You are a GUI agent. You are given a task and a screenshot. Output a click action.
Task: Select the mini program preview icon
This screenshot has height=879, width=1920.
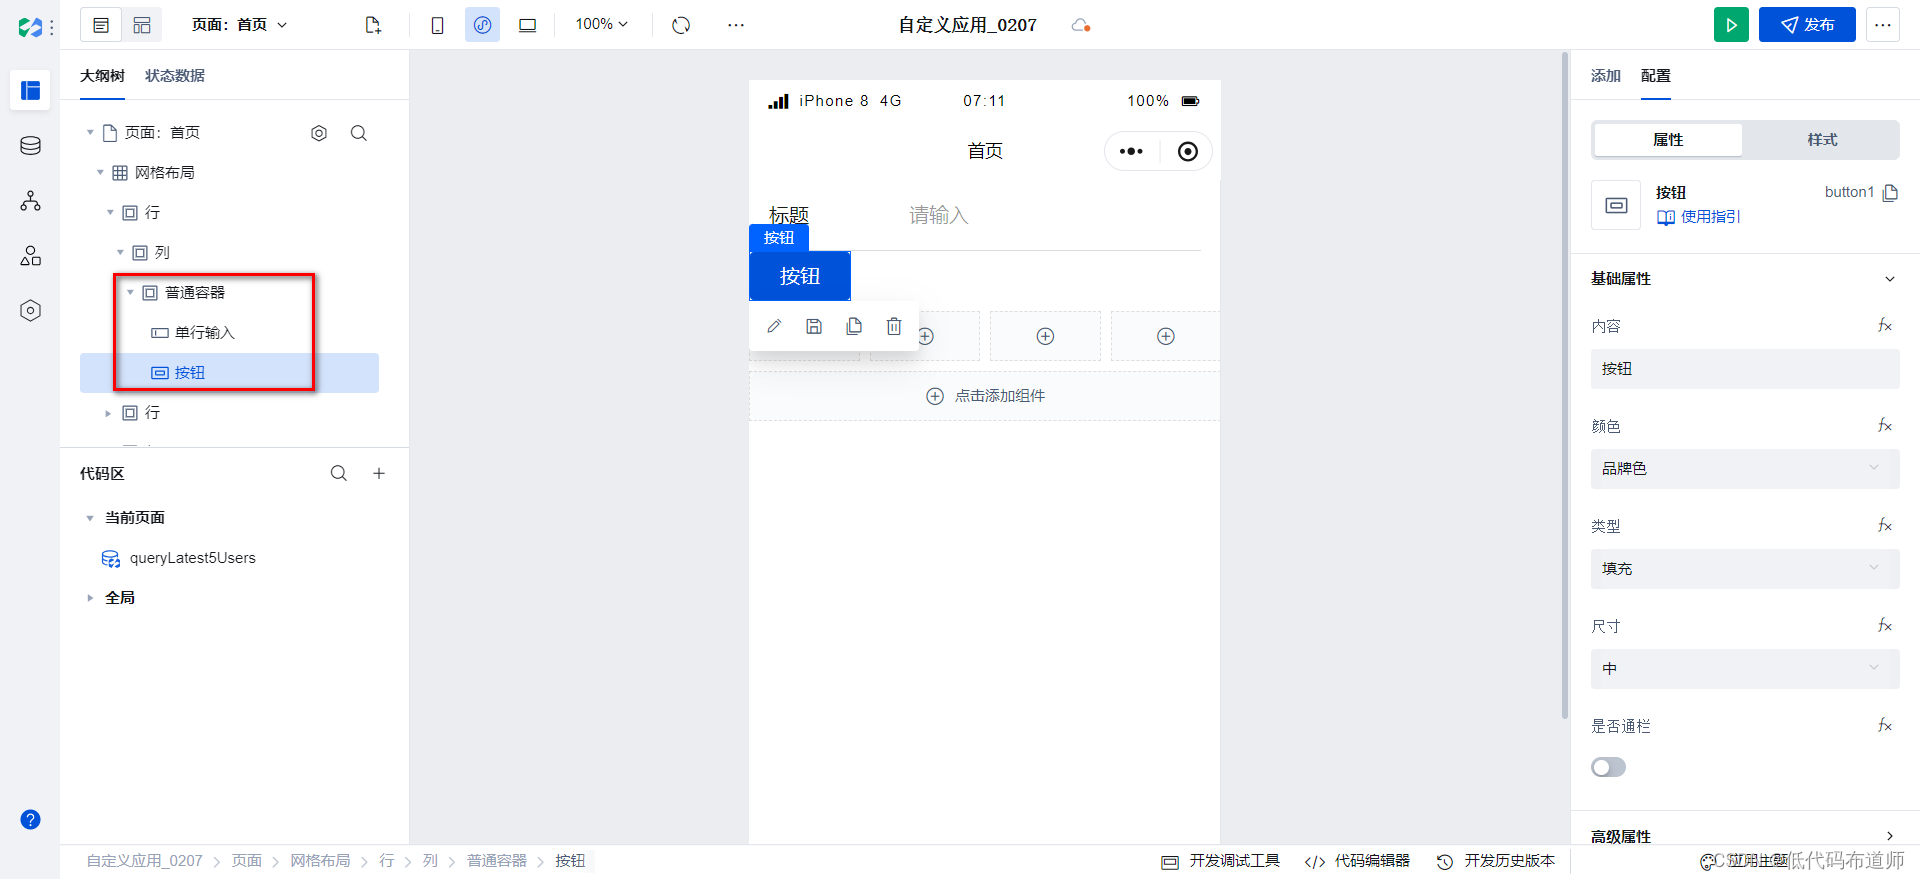[482, 25]
